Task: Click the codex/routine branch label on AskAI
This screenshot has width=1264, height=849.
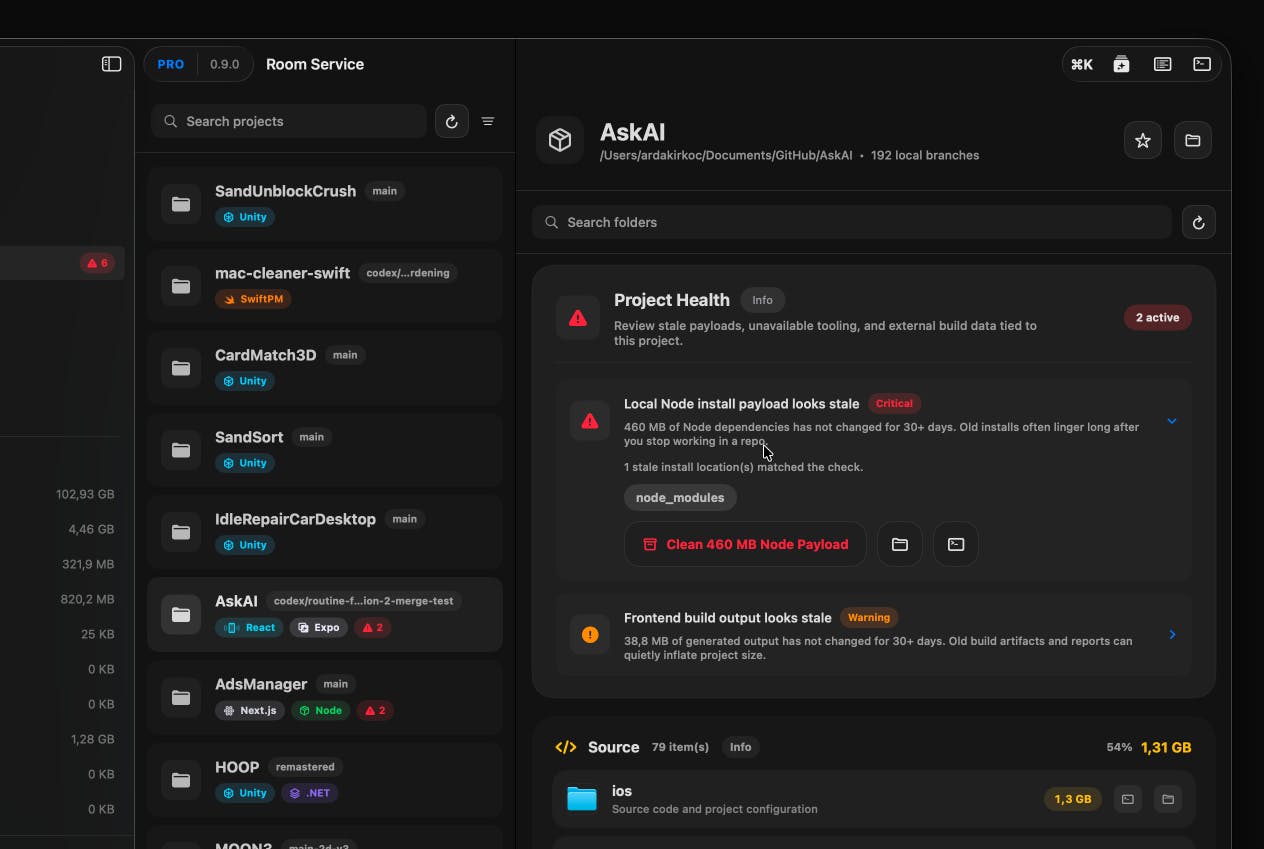Action: 364,601
